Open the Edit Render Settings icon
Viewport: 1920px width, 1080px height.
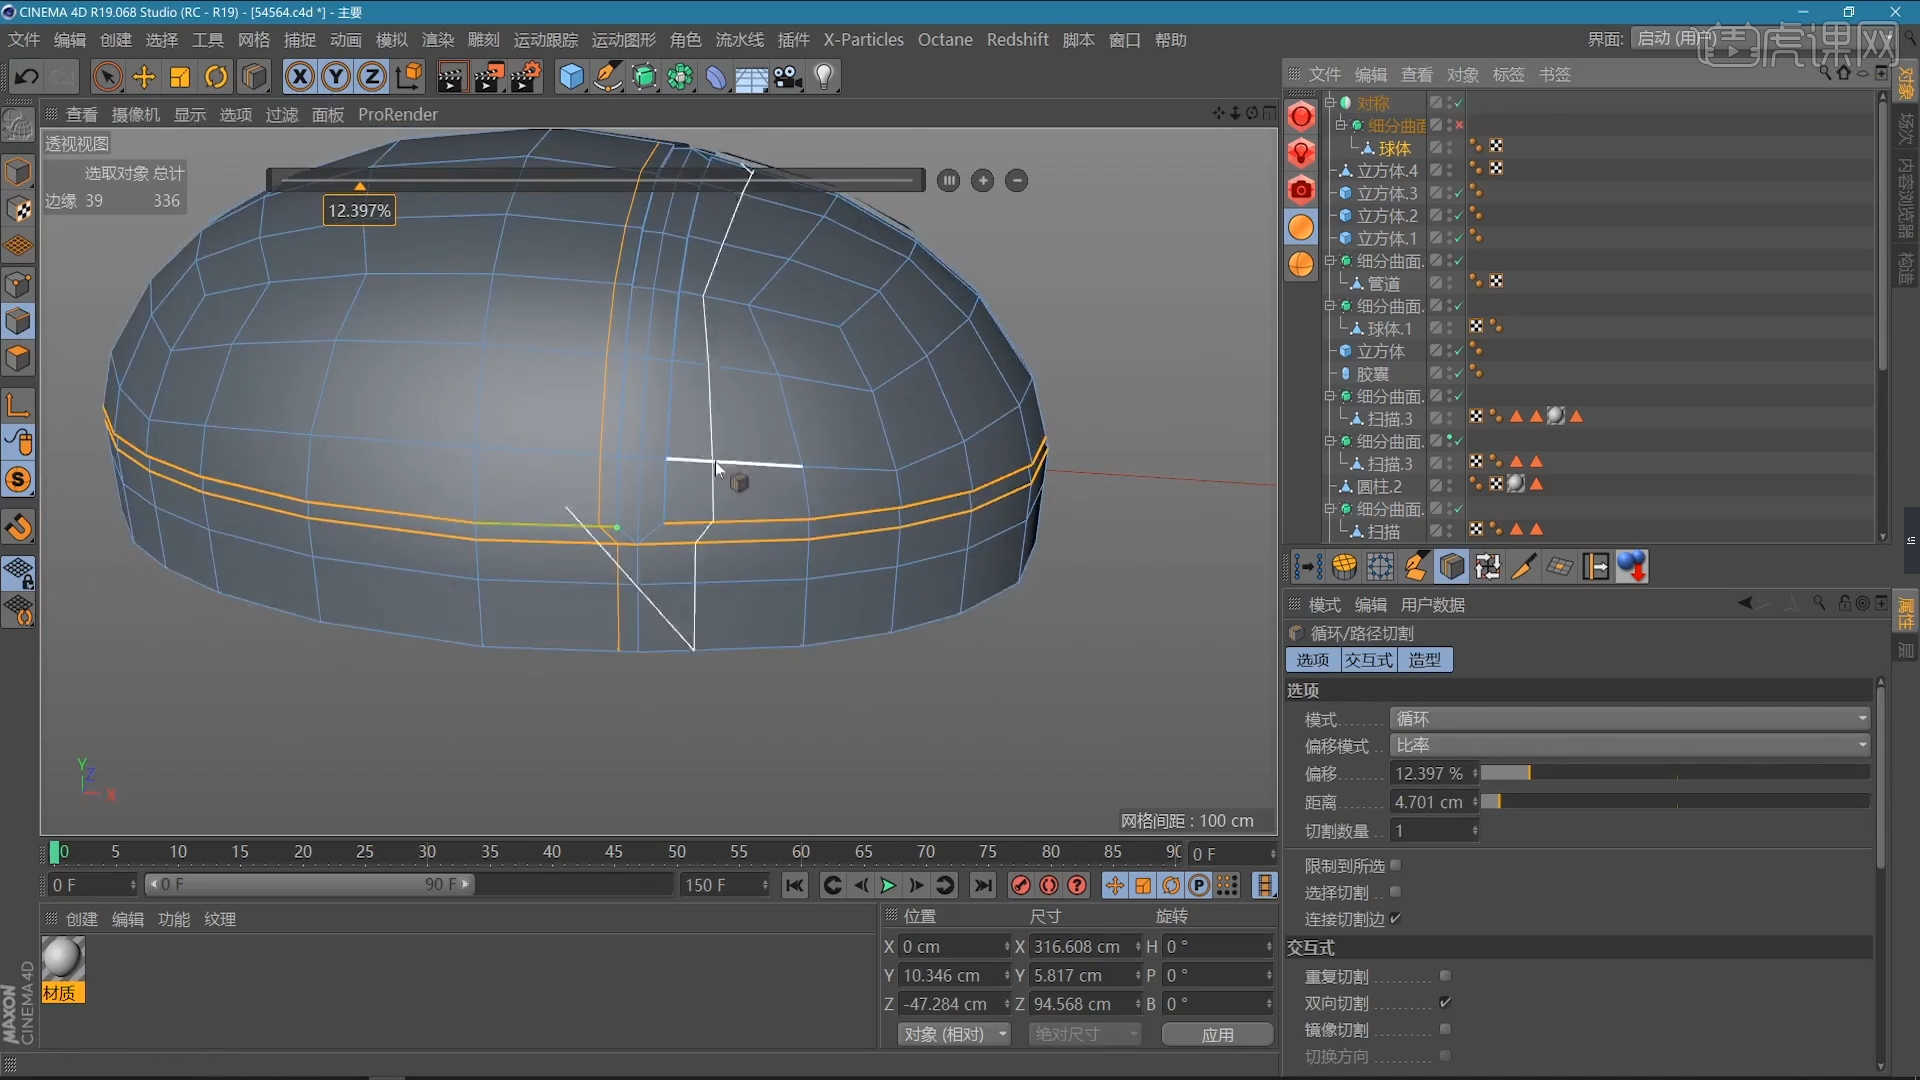pyautogui.click(x=526, y=77)
